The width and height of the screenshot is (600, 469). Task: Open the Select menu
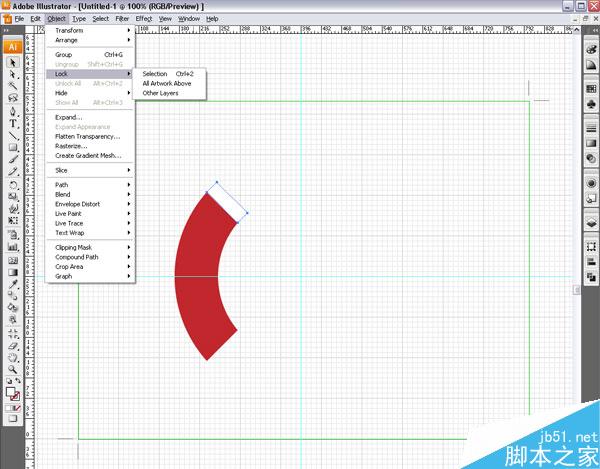[x=101, y=18]
